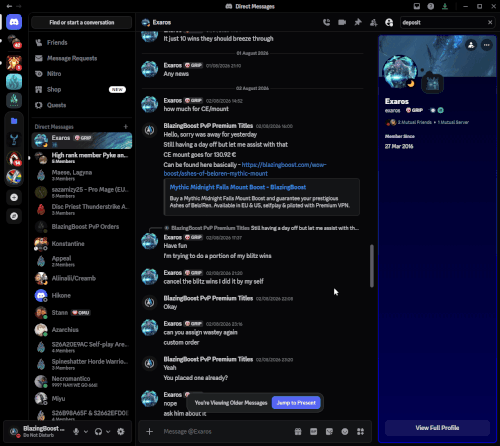Image resolution: width=500 pixels, height=446 pixels.
Task: Open Discover servers compass icon
Action: click(x=14, y=216)
